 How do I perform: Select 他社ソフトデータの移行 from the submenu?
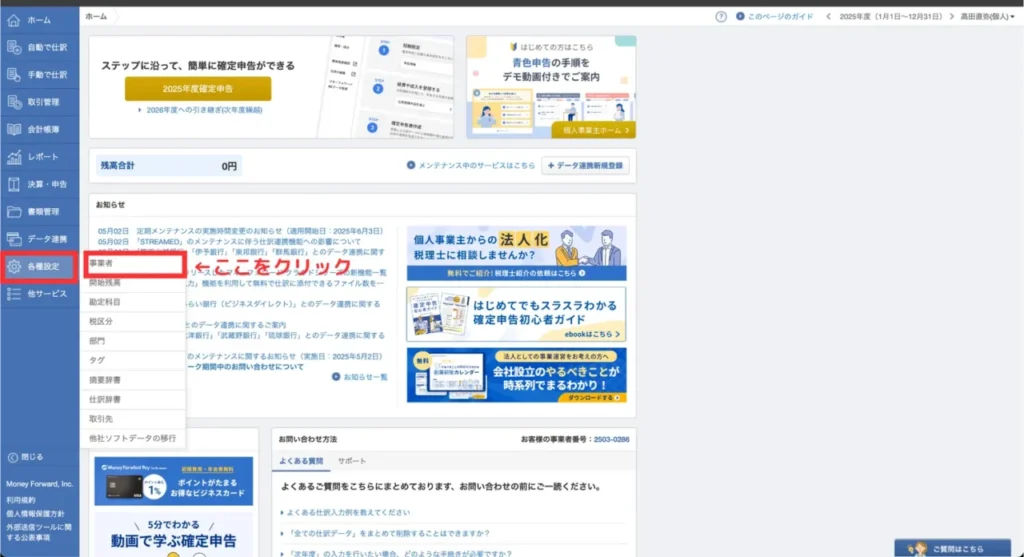tap(134, 439)
